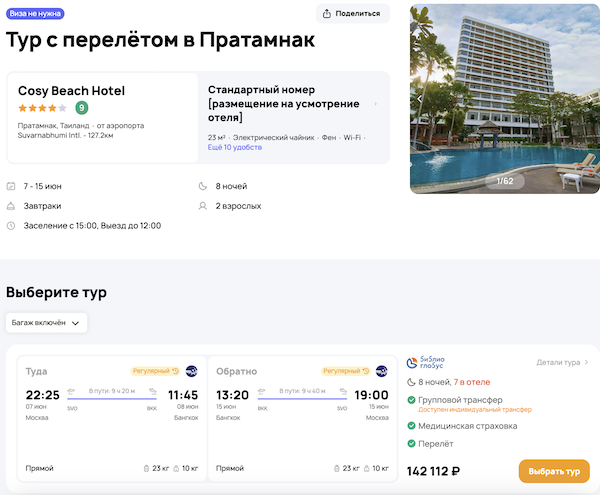The image size is (600, 495).
Task: Click the Cosy Beach Hotel name
Action: (71, 90)
